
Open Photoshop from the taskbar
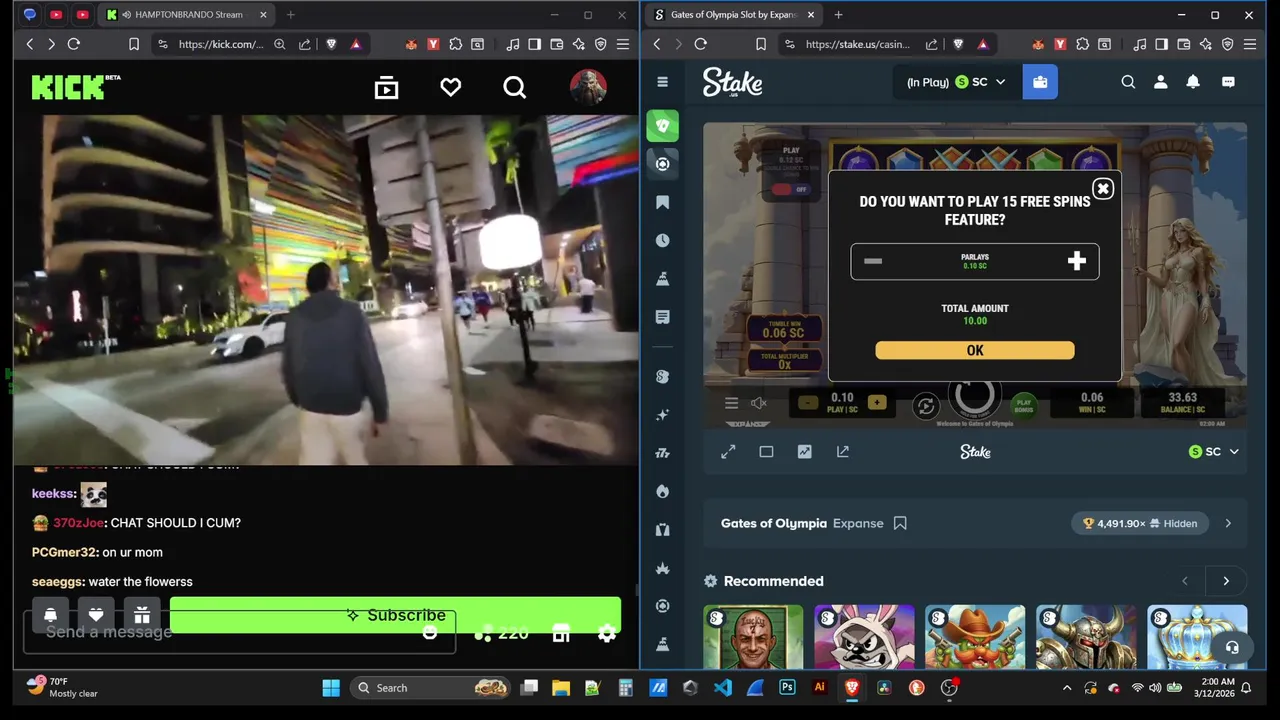[x=787, y=688]
